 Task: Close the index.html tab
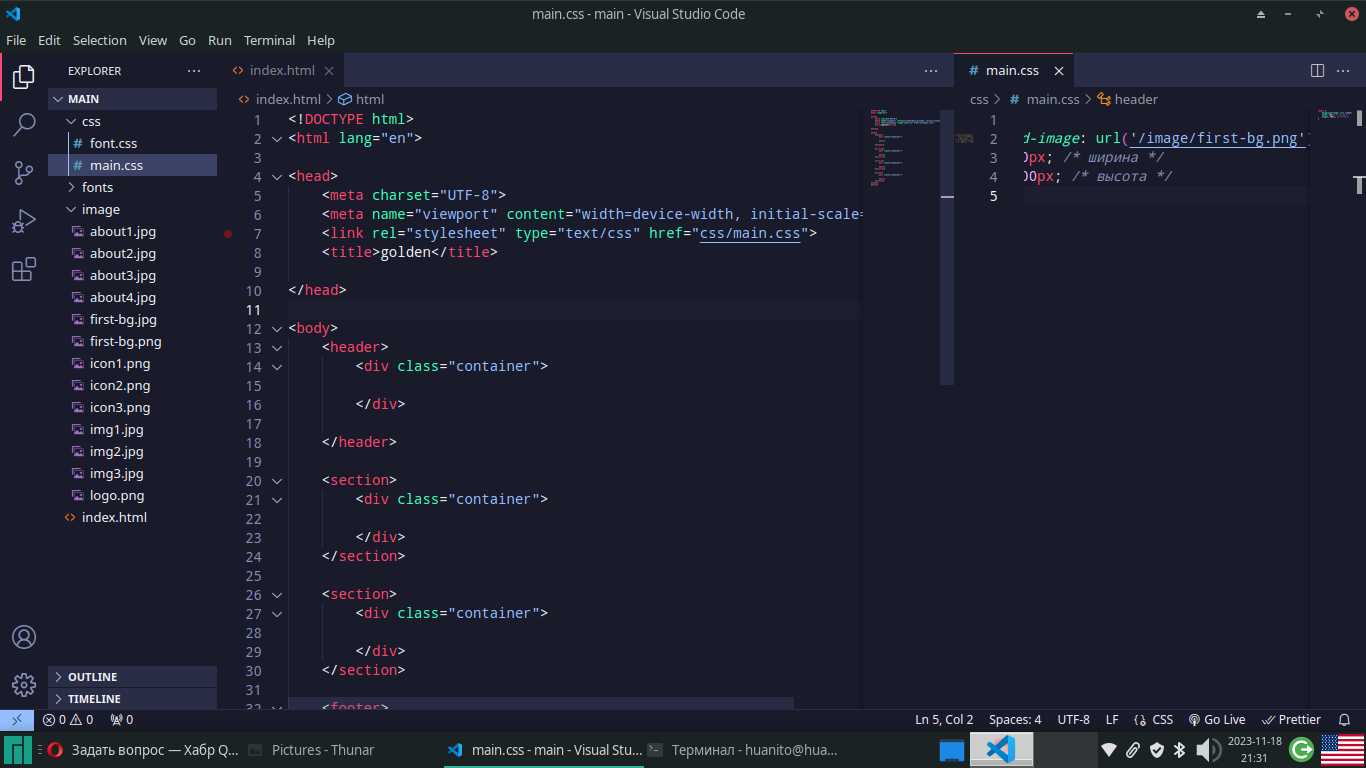(x=328, y=71)
